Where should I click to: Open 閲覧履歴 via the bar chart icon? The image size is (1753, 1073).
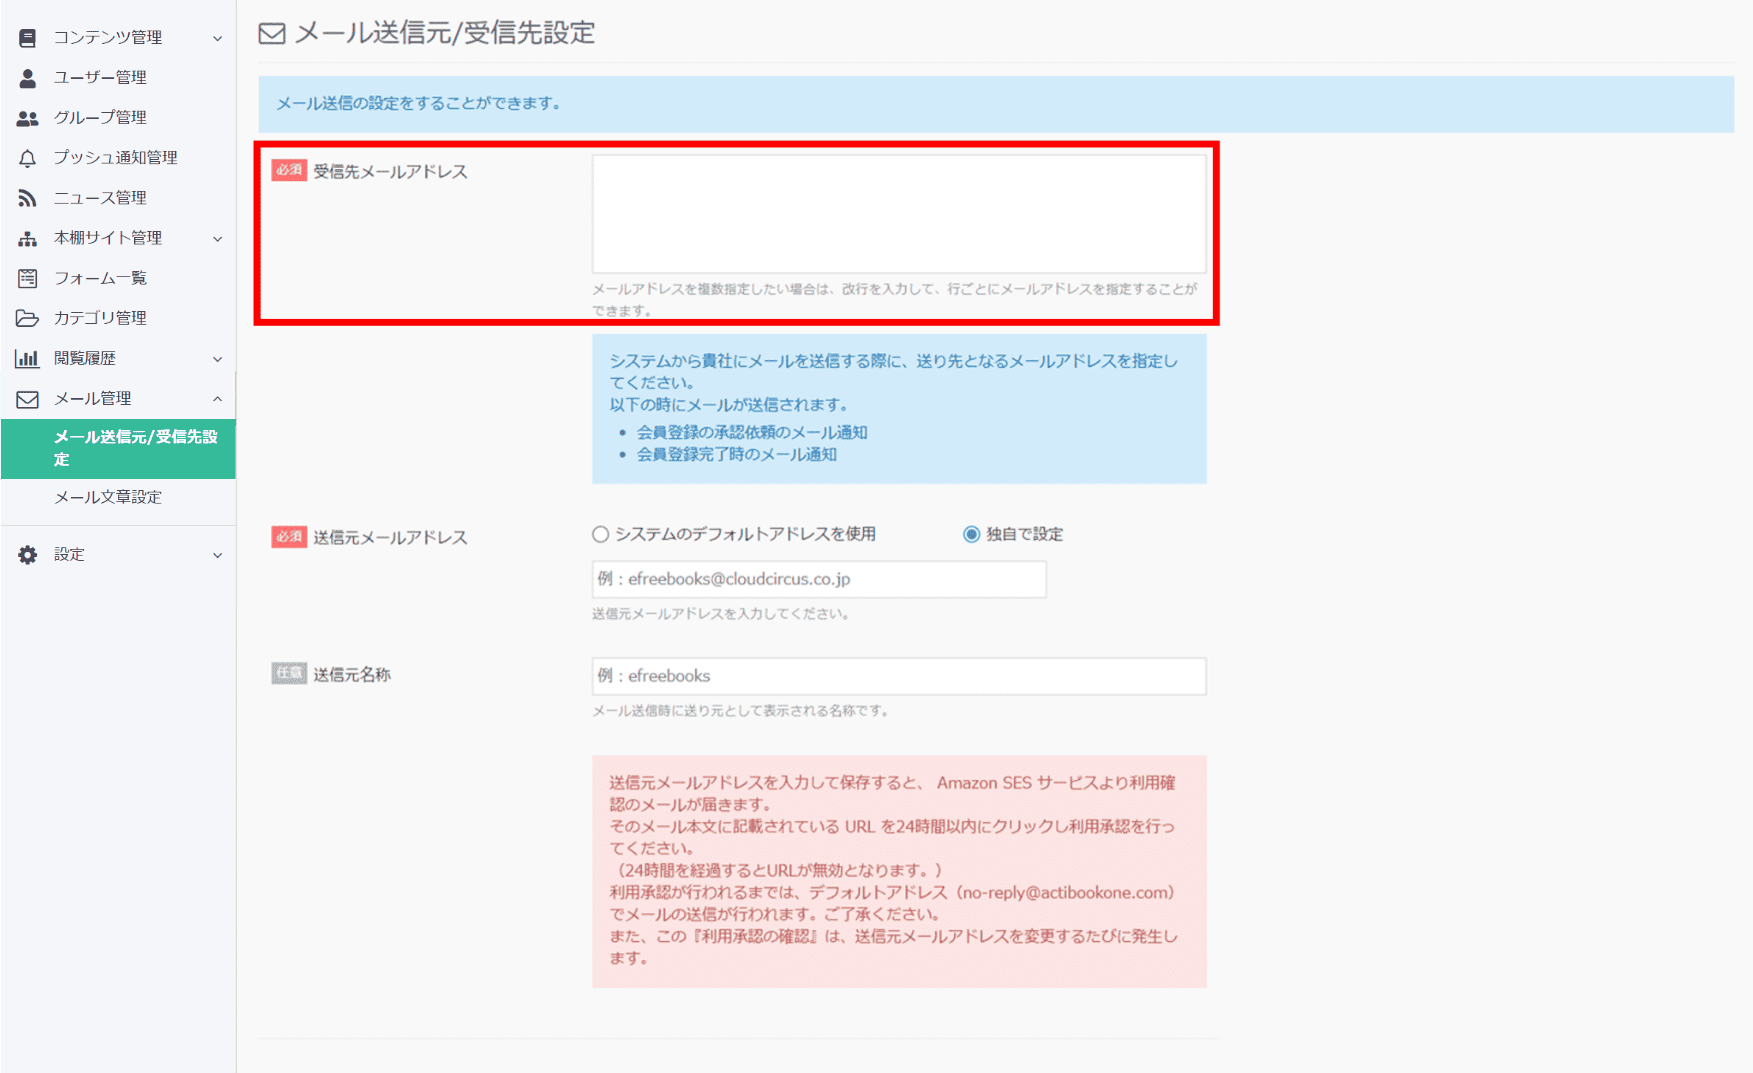click(x=25, y=358)
